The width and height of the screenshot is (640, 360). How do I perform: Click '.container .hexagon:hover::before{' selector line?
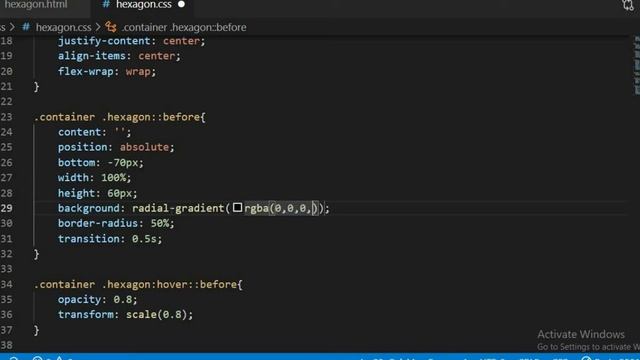(x=138, y=284)
